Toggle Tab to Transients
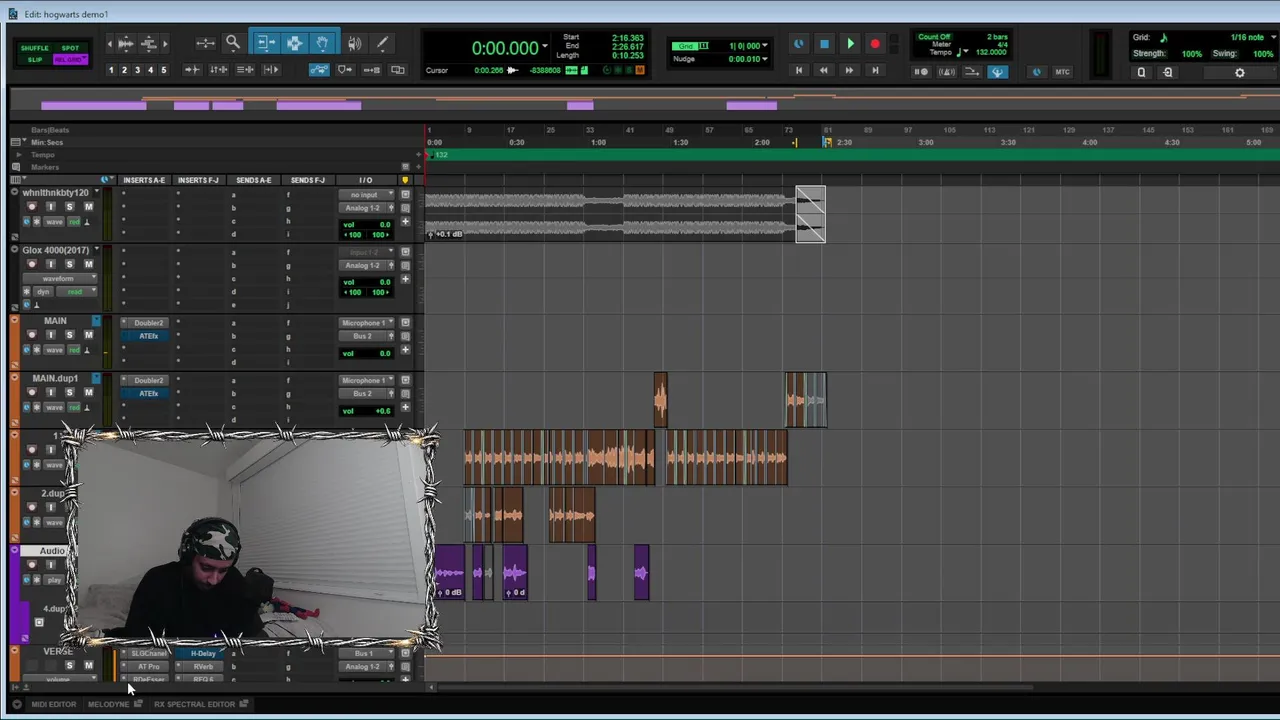Image resolution: width=1280 pixels, height=720 pixels. [192, 70]
